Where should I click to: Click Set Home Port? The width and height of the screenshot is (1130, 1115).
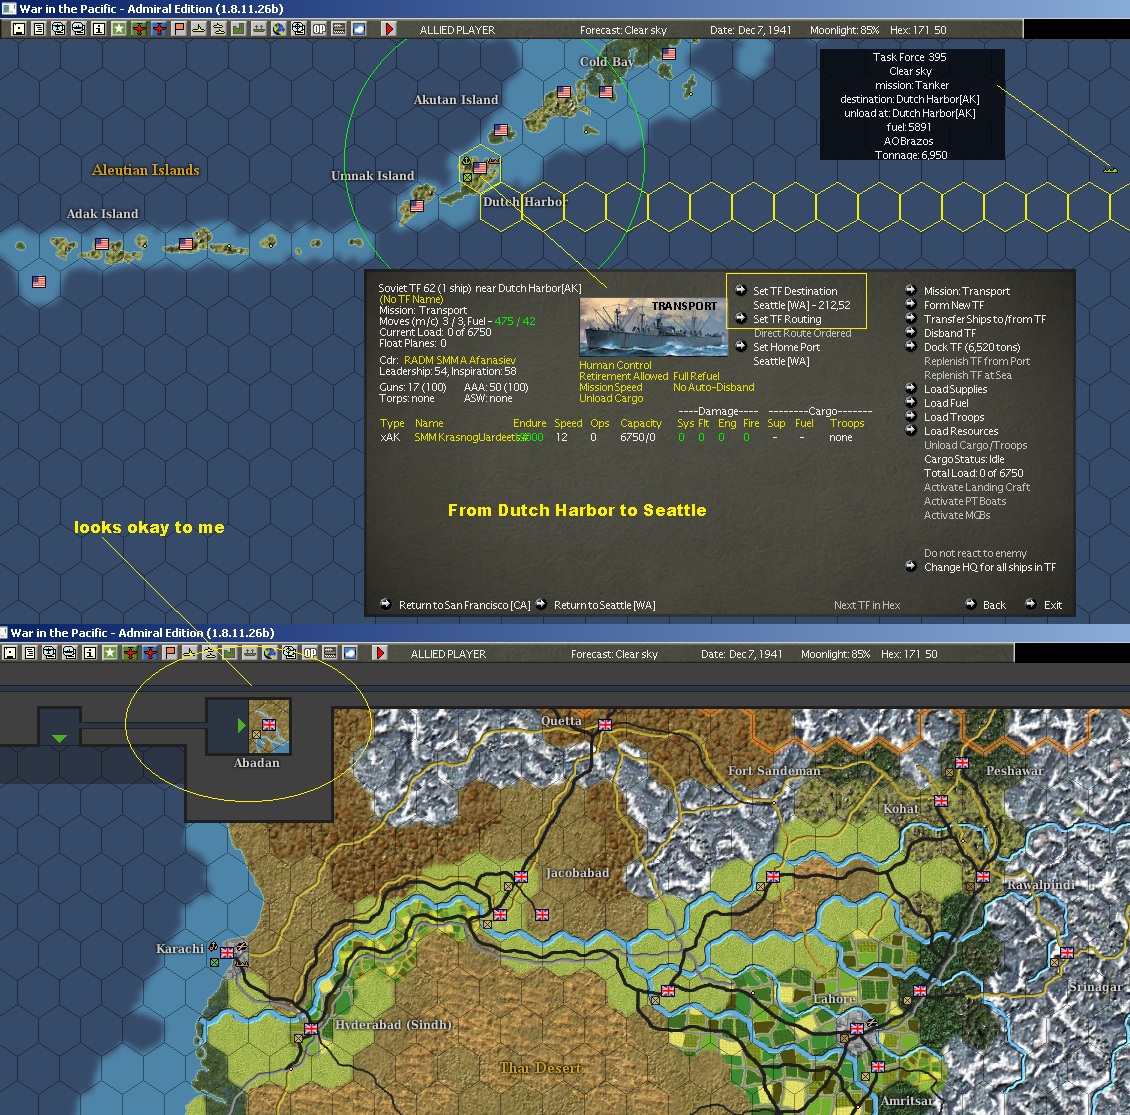786,347
